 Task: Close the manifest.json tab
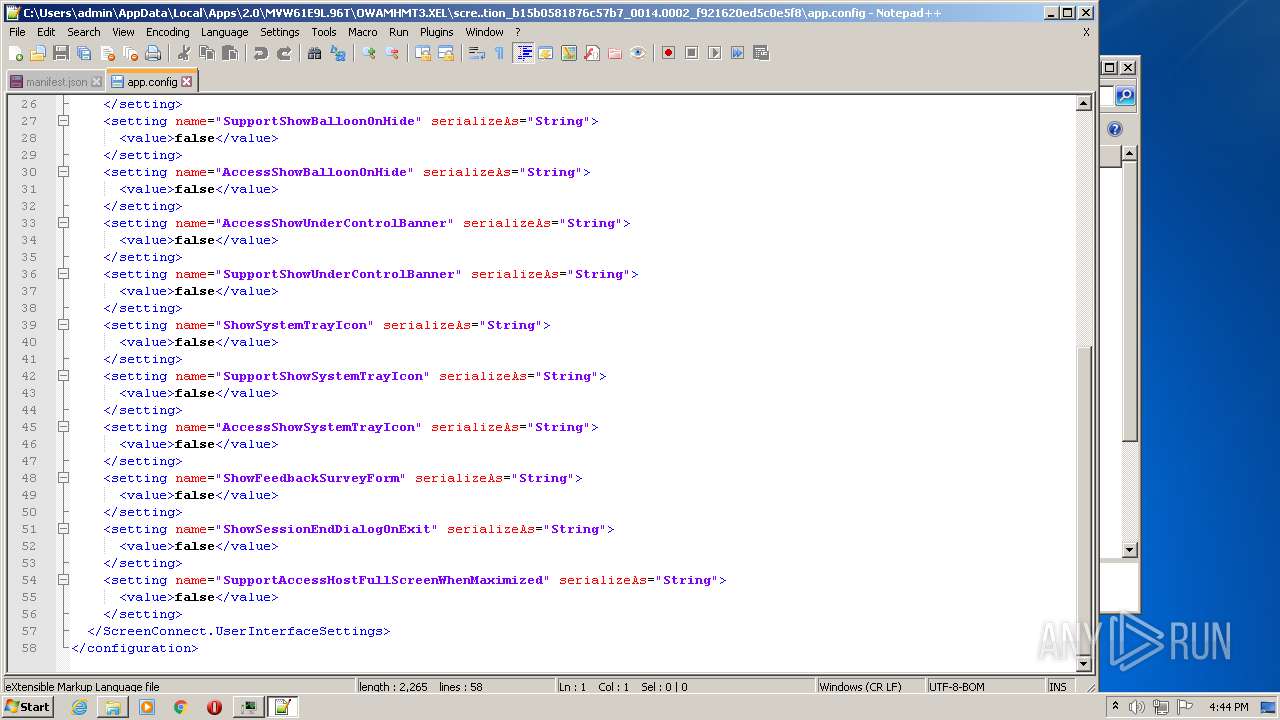[96, 82]
